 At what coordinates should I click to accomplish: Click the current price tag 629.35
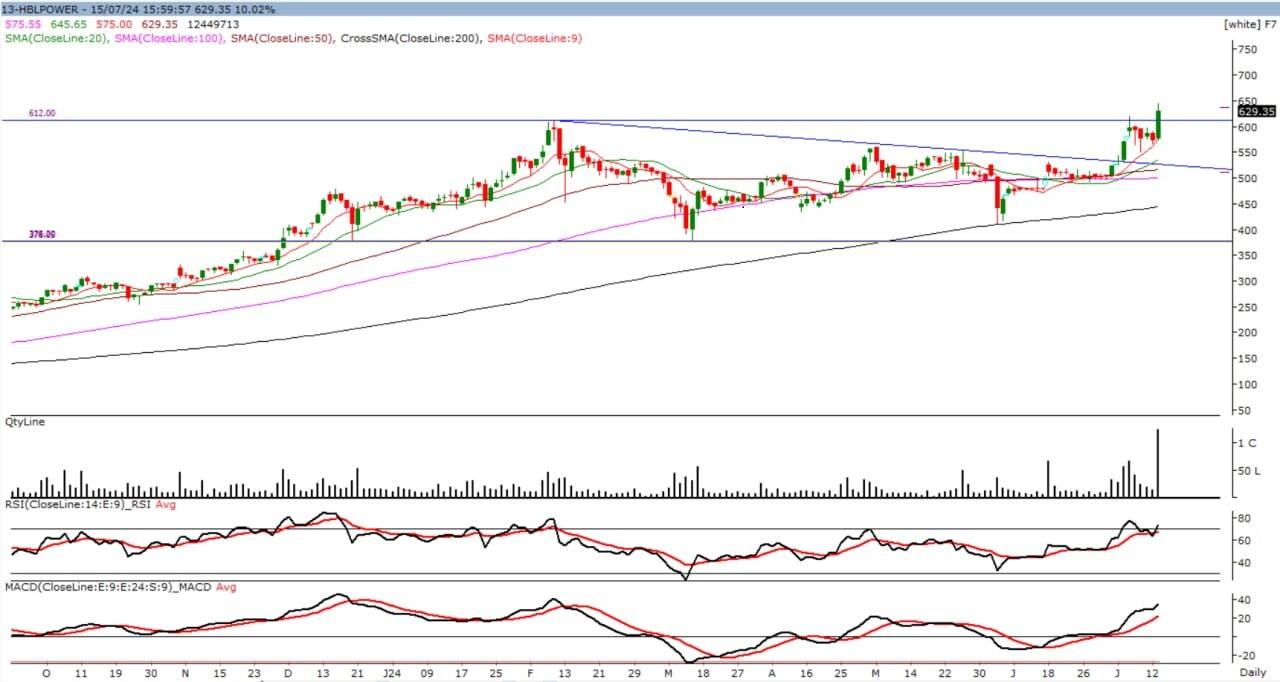pyautogui.click(x=1257, y=111)
